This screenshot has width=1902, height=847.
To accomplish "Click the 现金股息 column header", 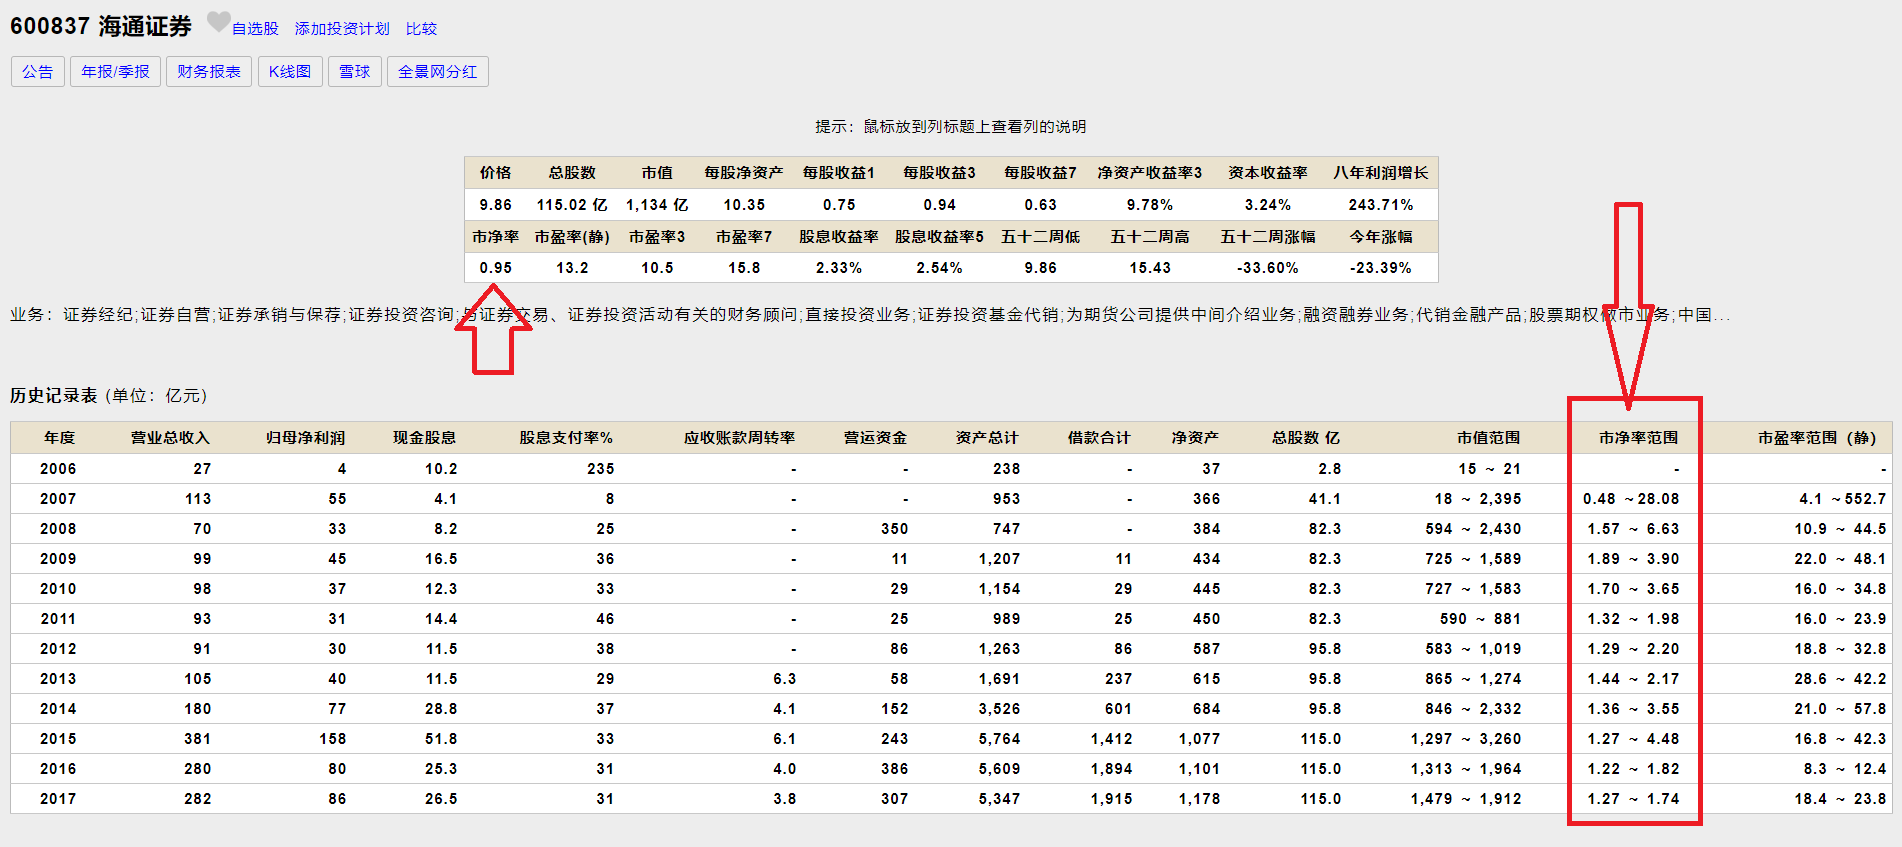I will coord(424,438).
